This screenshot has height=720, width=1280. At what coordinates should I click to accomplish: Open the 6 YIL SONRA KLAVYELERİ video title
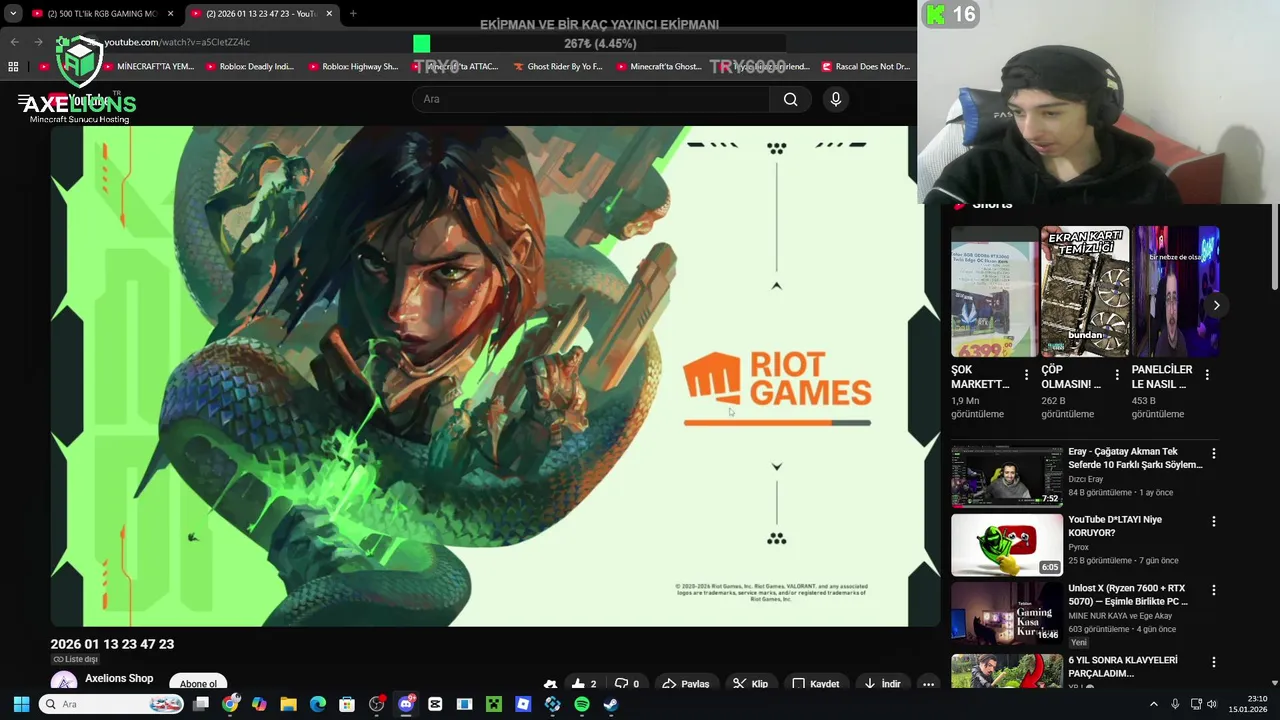(x=1122, y=667)
